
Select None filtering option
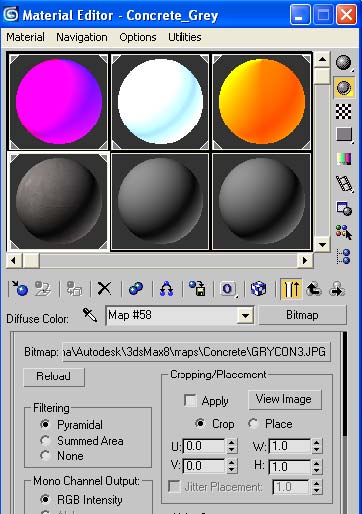click(45, 455)
